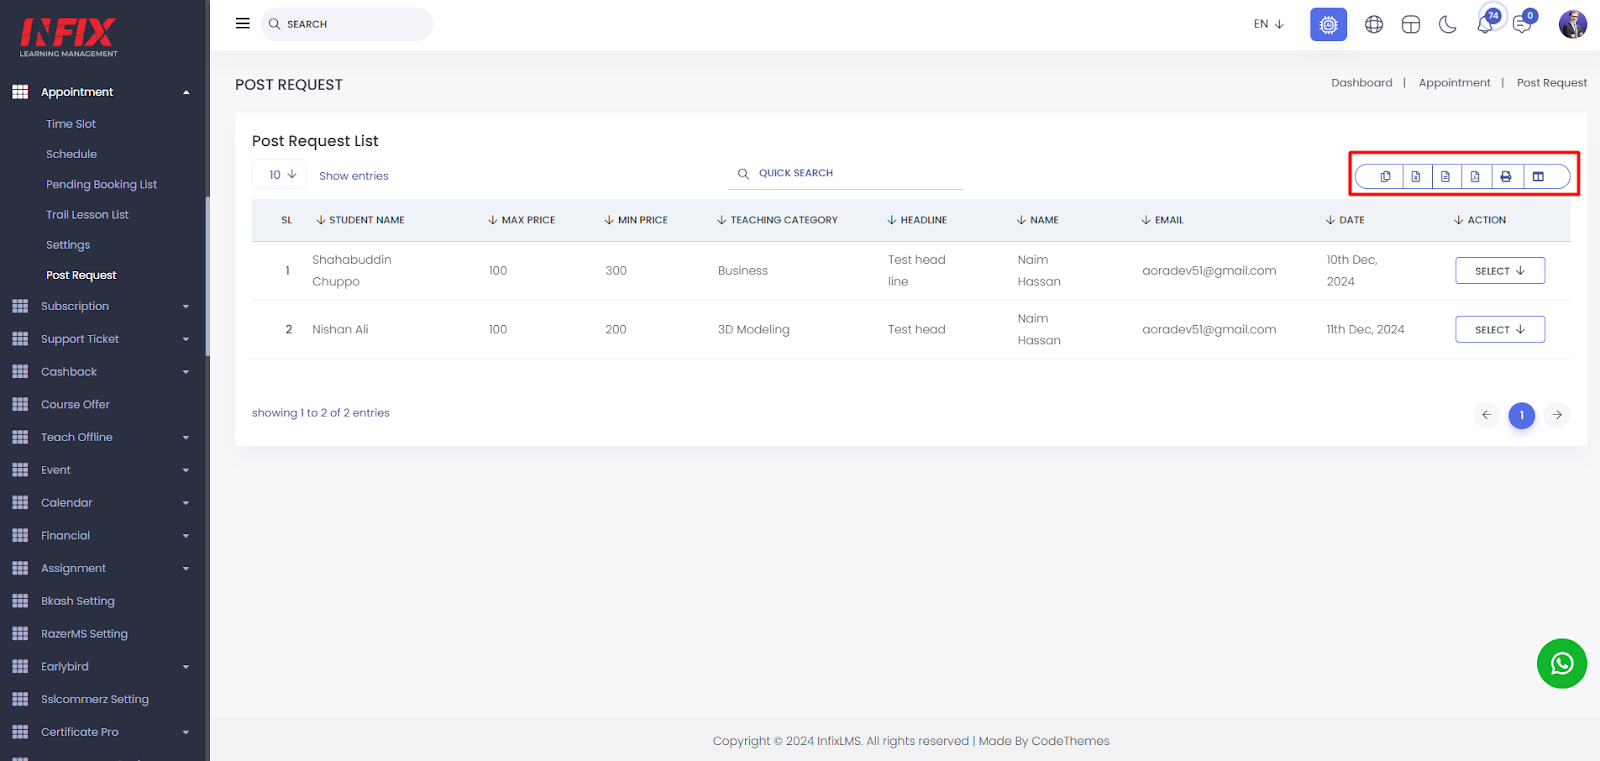The width and height of the screenshot is (1600, 761).
Task: Open Trail Lesson List submenu item
Action: (87, 215)
